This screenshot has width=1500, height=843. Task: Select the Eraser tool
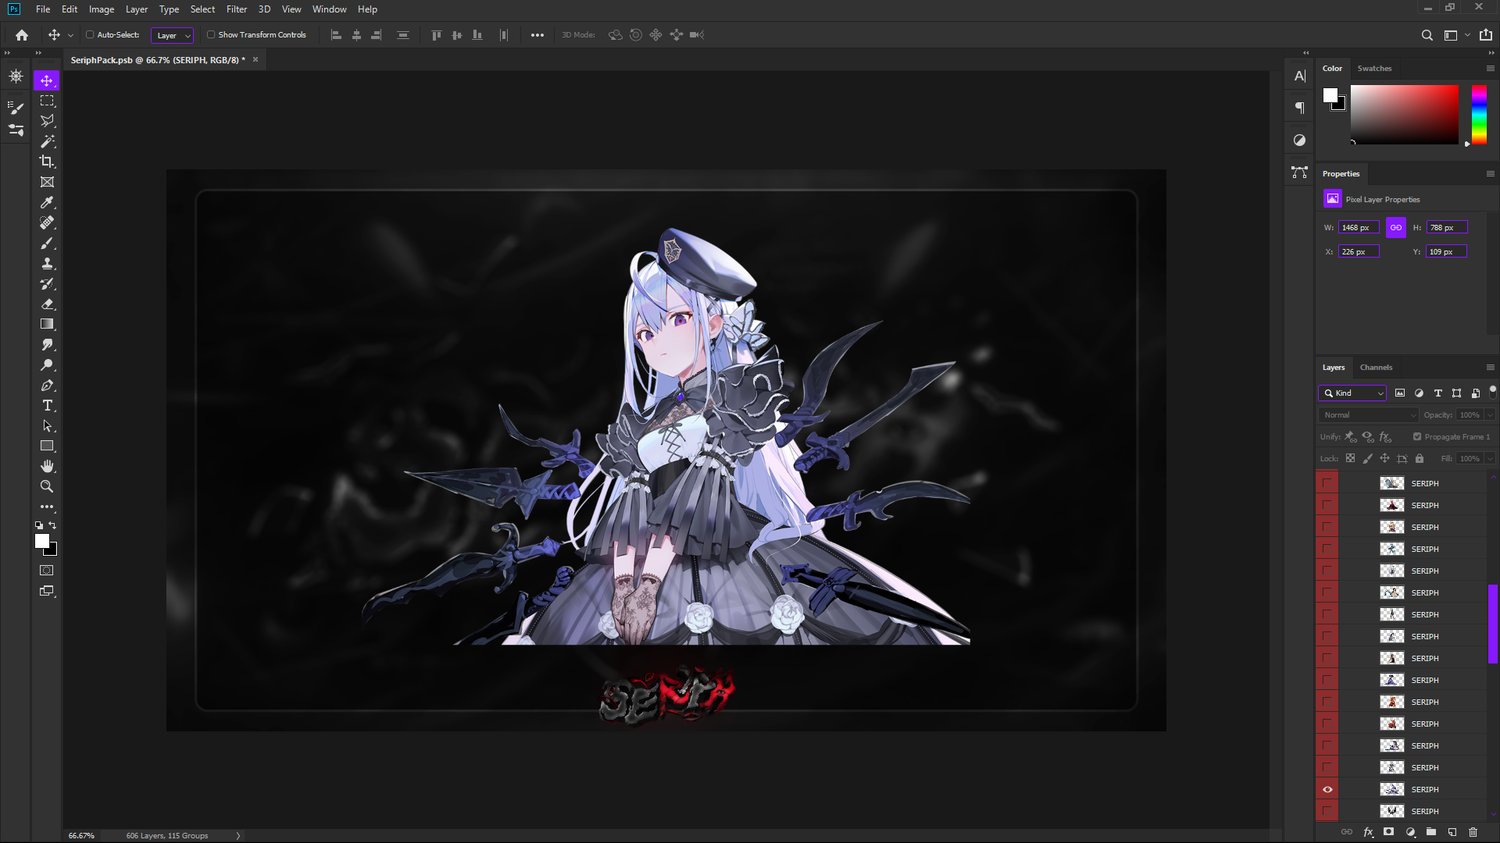[x=47, y=304]
